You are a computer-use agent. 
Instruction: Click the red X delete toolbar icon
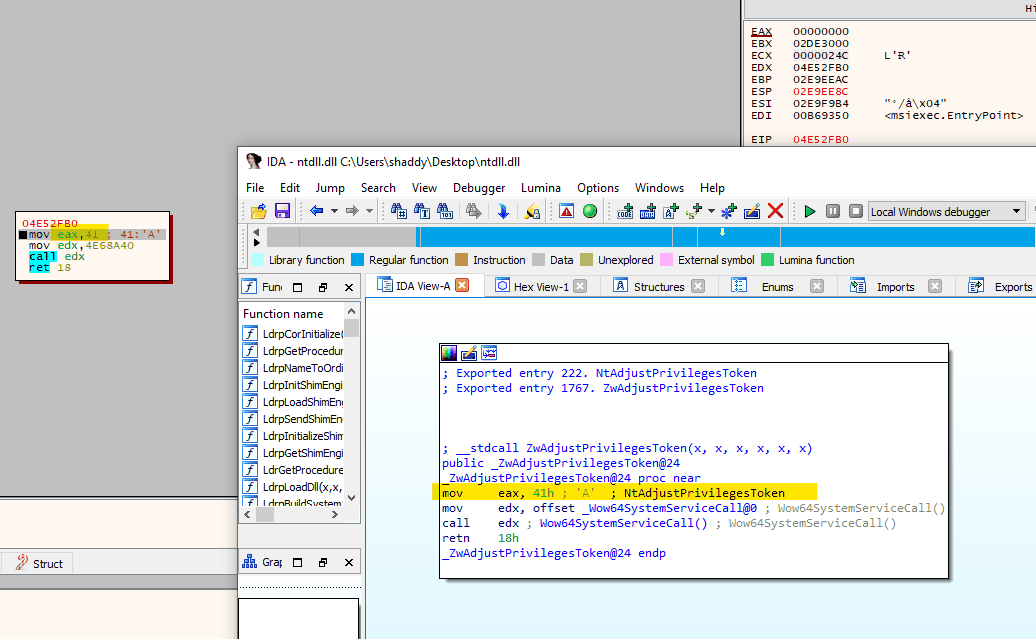[x=776, y=211]
